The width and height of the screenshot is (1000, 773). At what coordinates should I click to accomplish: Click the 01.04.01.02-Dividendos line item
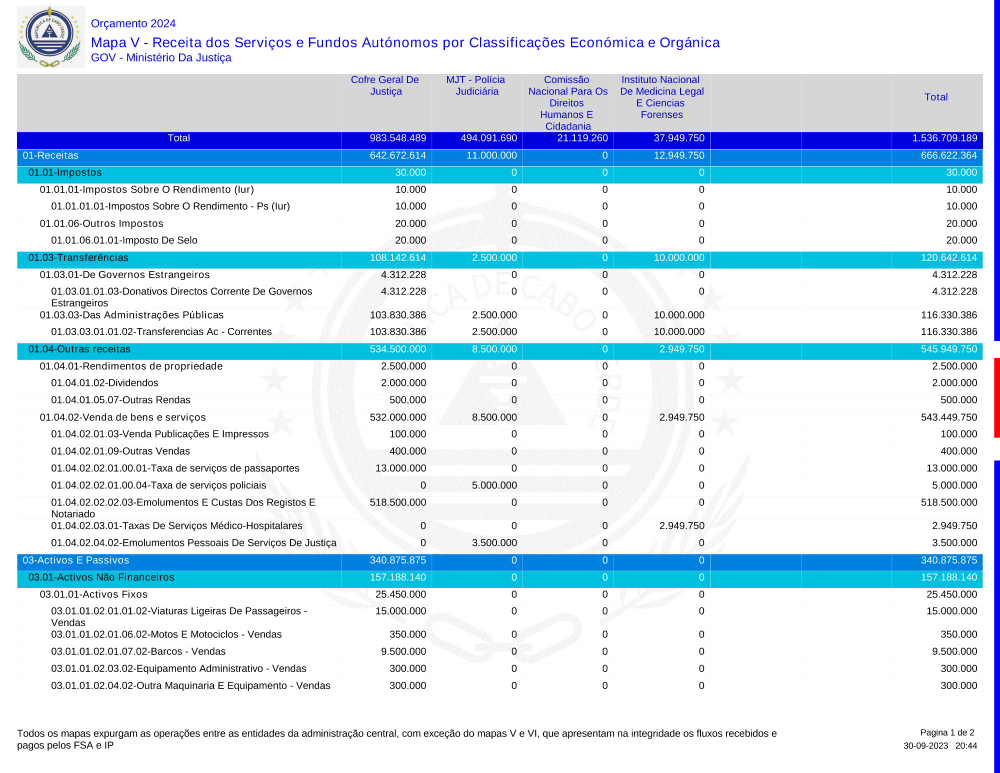coord(104,383)
